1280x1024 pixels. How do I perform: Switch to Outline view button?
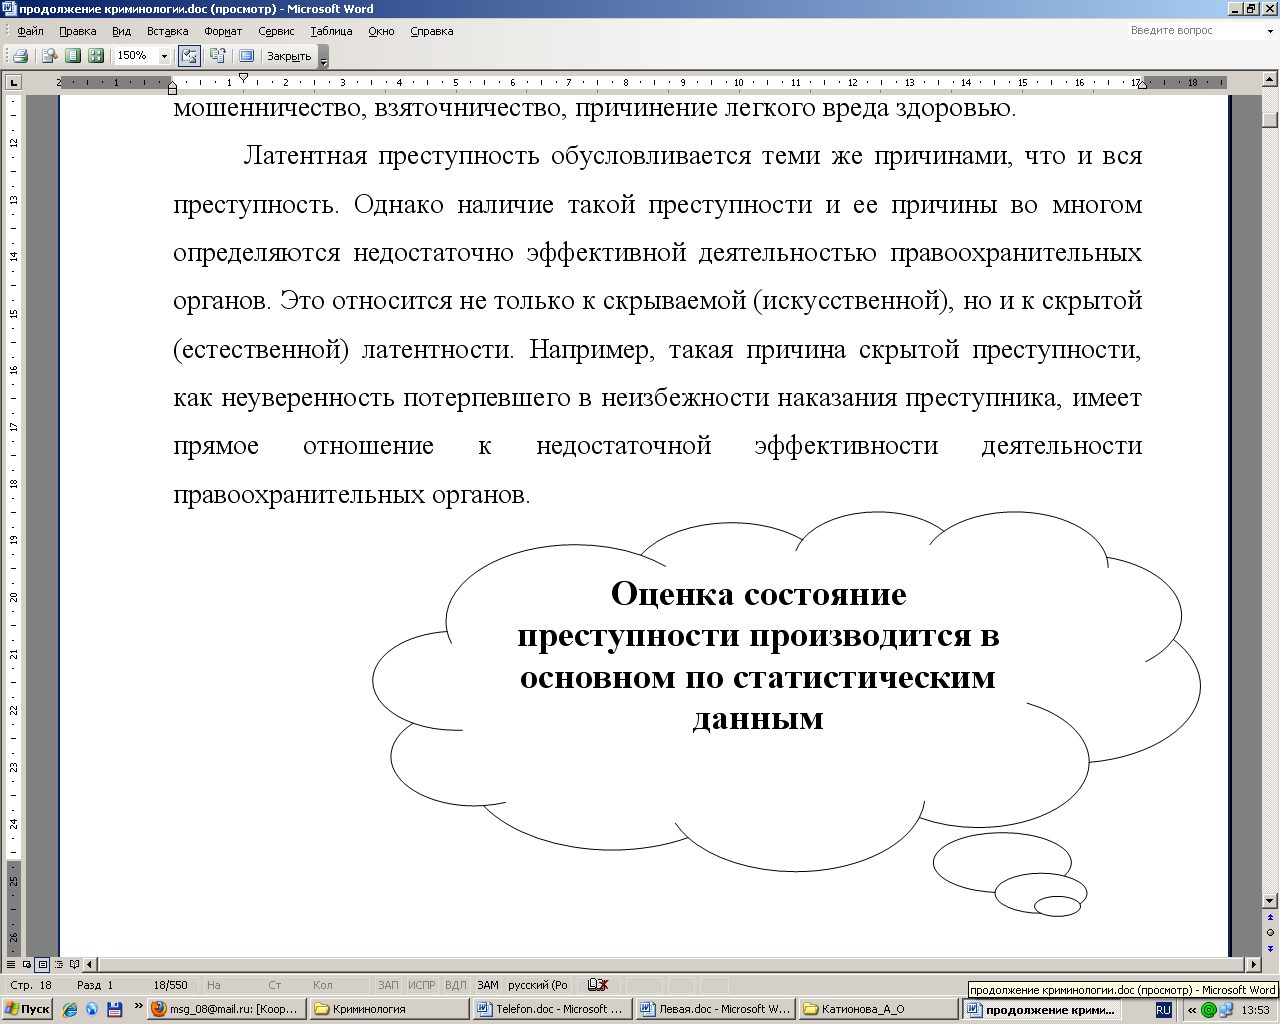pos(59,965)
